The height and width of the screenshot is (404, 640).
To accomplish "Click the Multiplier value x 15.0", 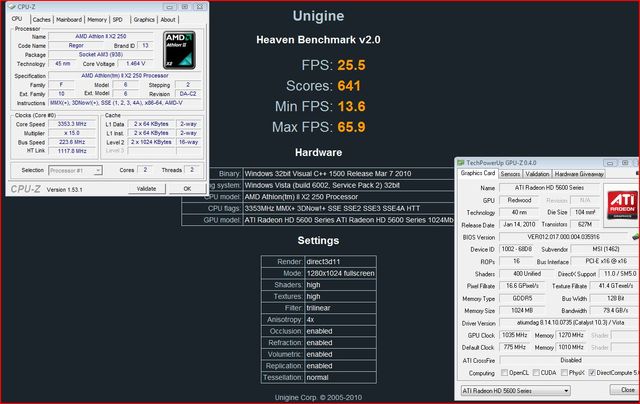I will [x=72, y=133].
